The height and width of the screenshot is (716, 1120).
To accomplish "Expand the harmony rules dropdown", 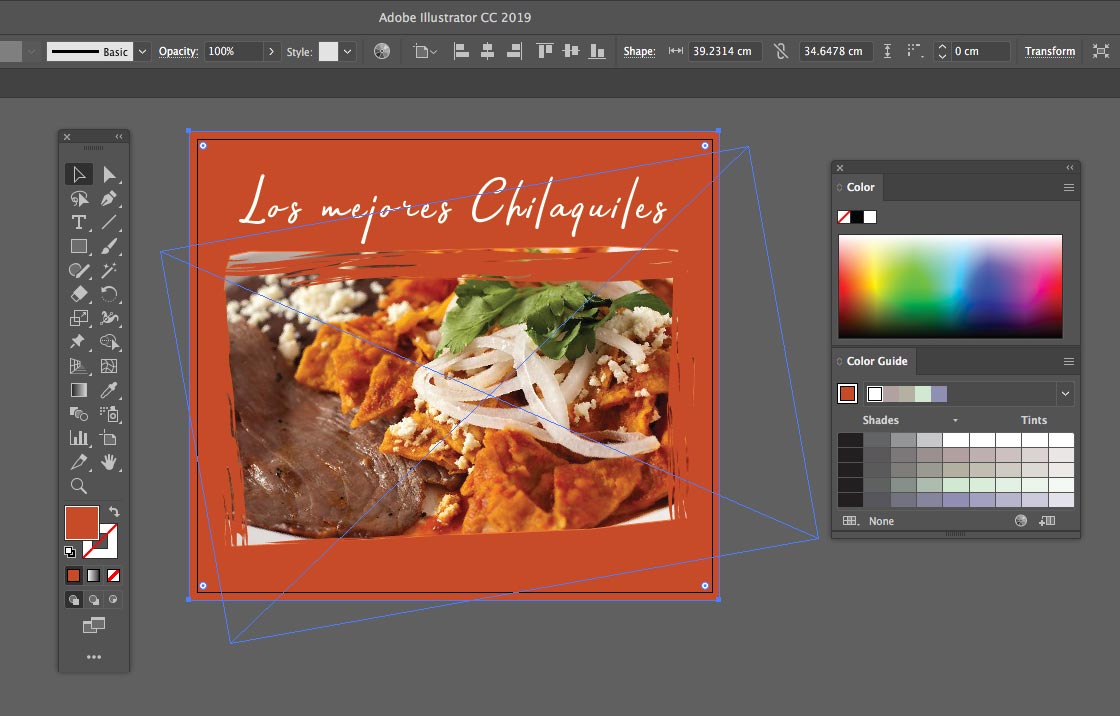I will 1065,394.
